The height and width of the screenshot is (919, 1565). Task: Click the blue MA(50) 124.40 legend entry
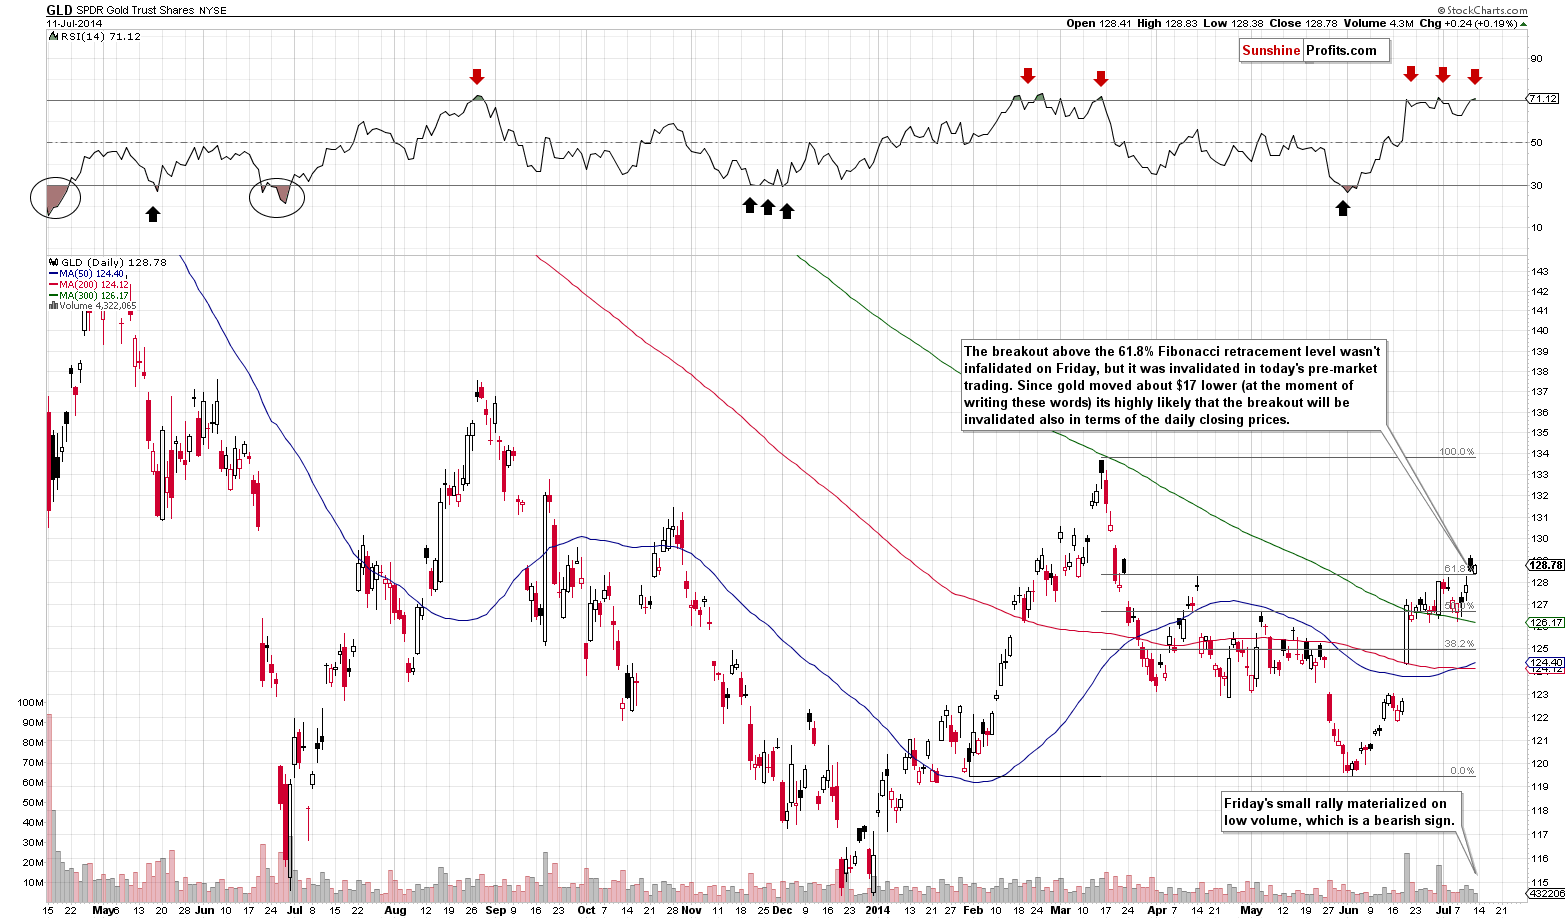[86, 273]
